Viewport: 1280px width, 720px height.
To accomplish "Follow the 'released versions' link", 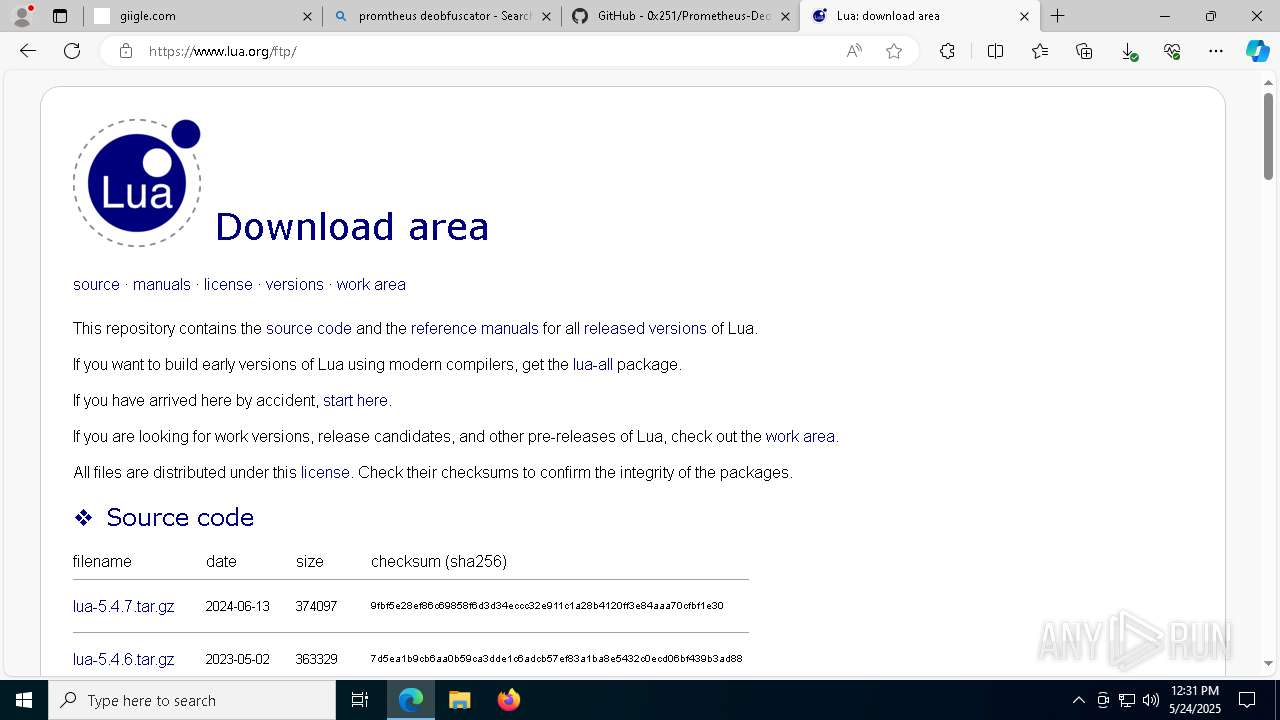I will point(645,329).
